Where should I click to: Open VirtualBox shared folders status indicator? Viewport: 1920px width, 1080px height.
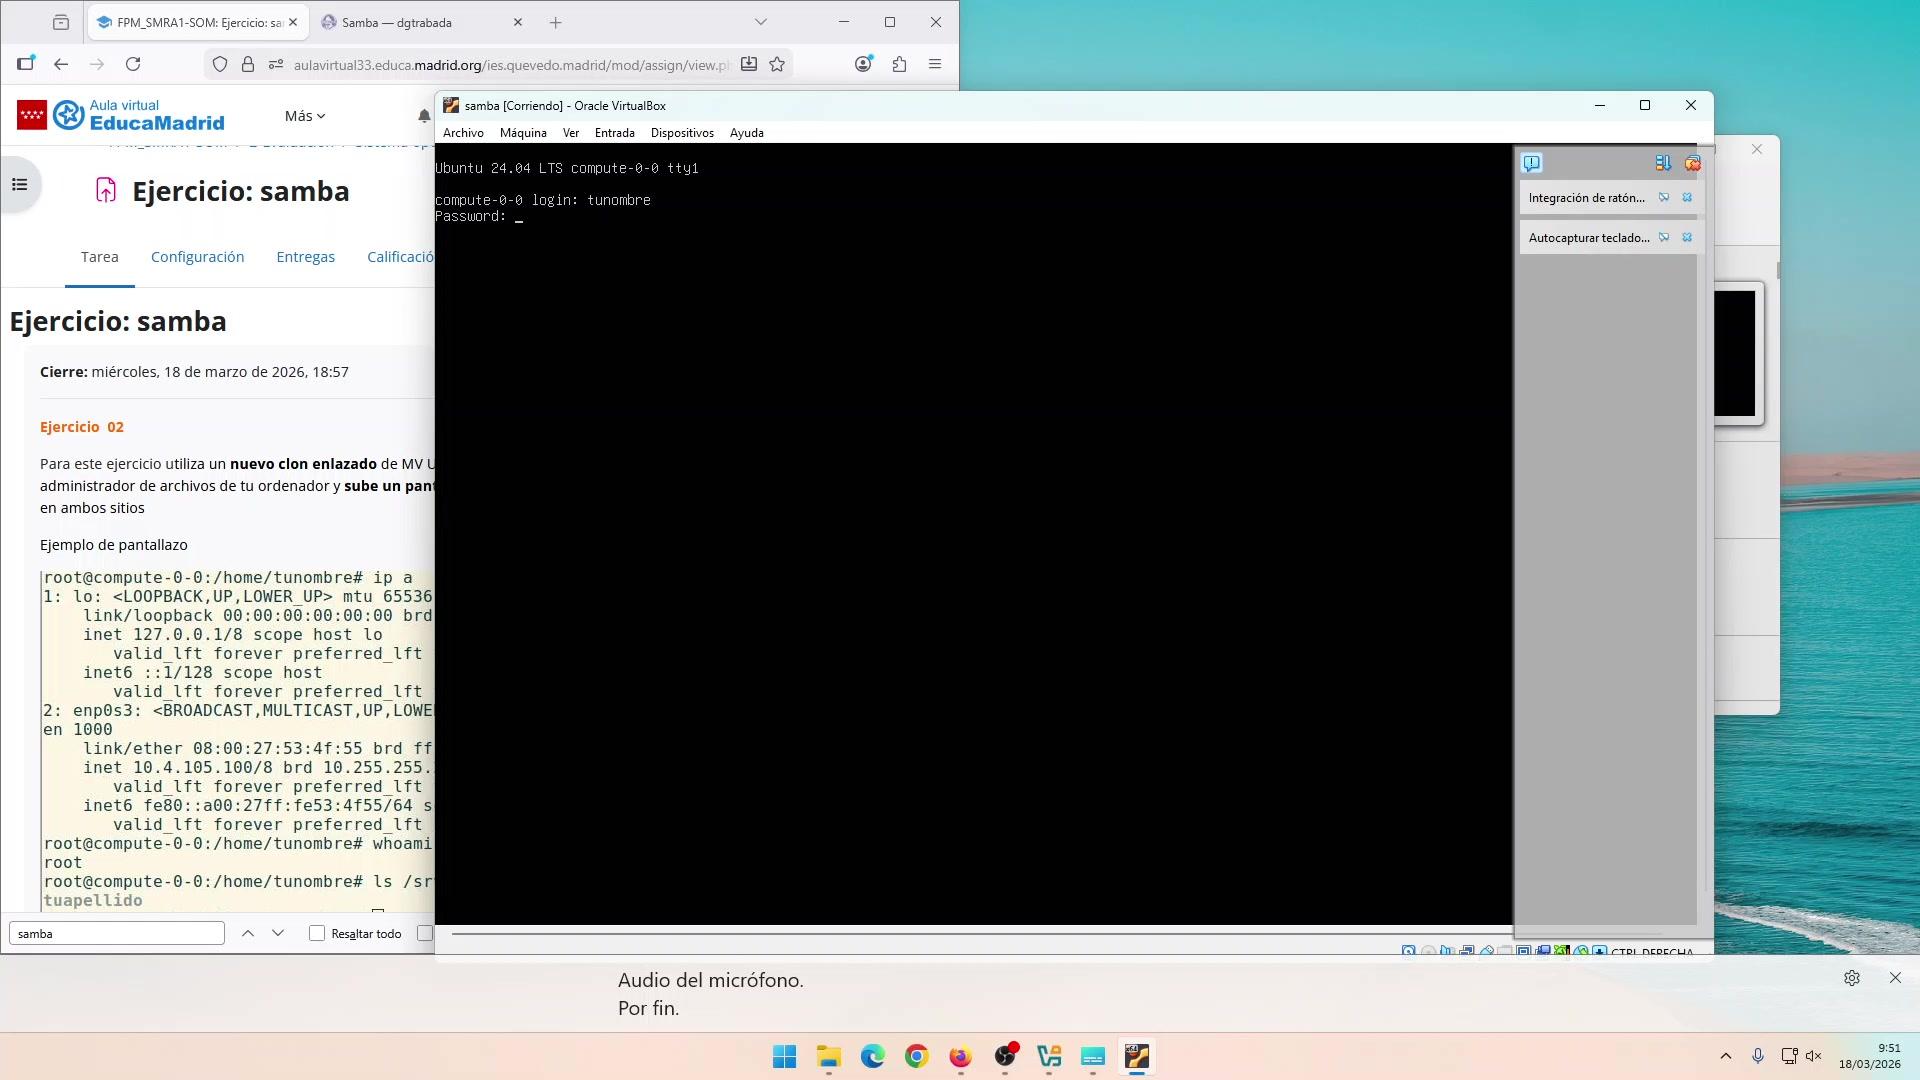pos(1505,951)
